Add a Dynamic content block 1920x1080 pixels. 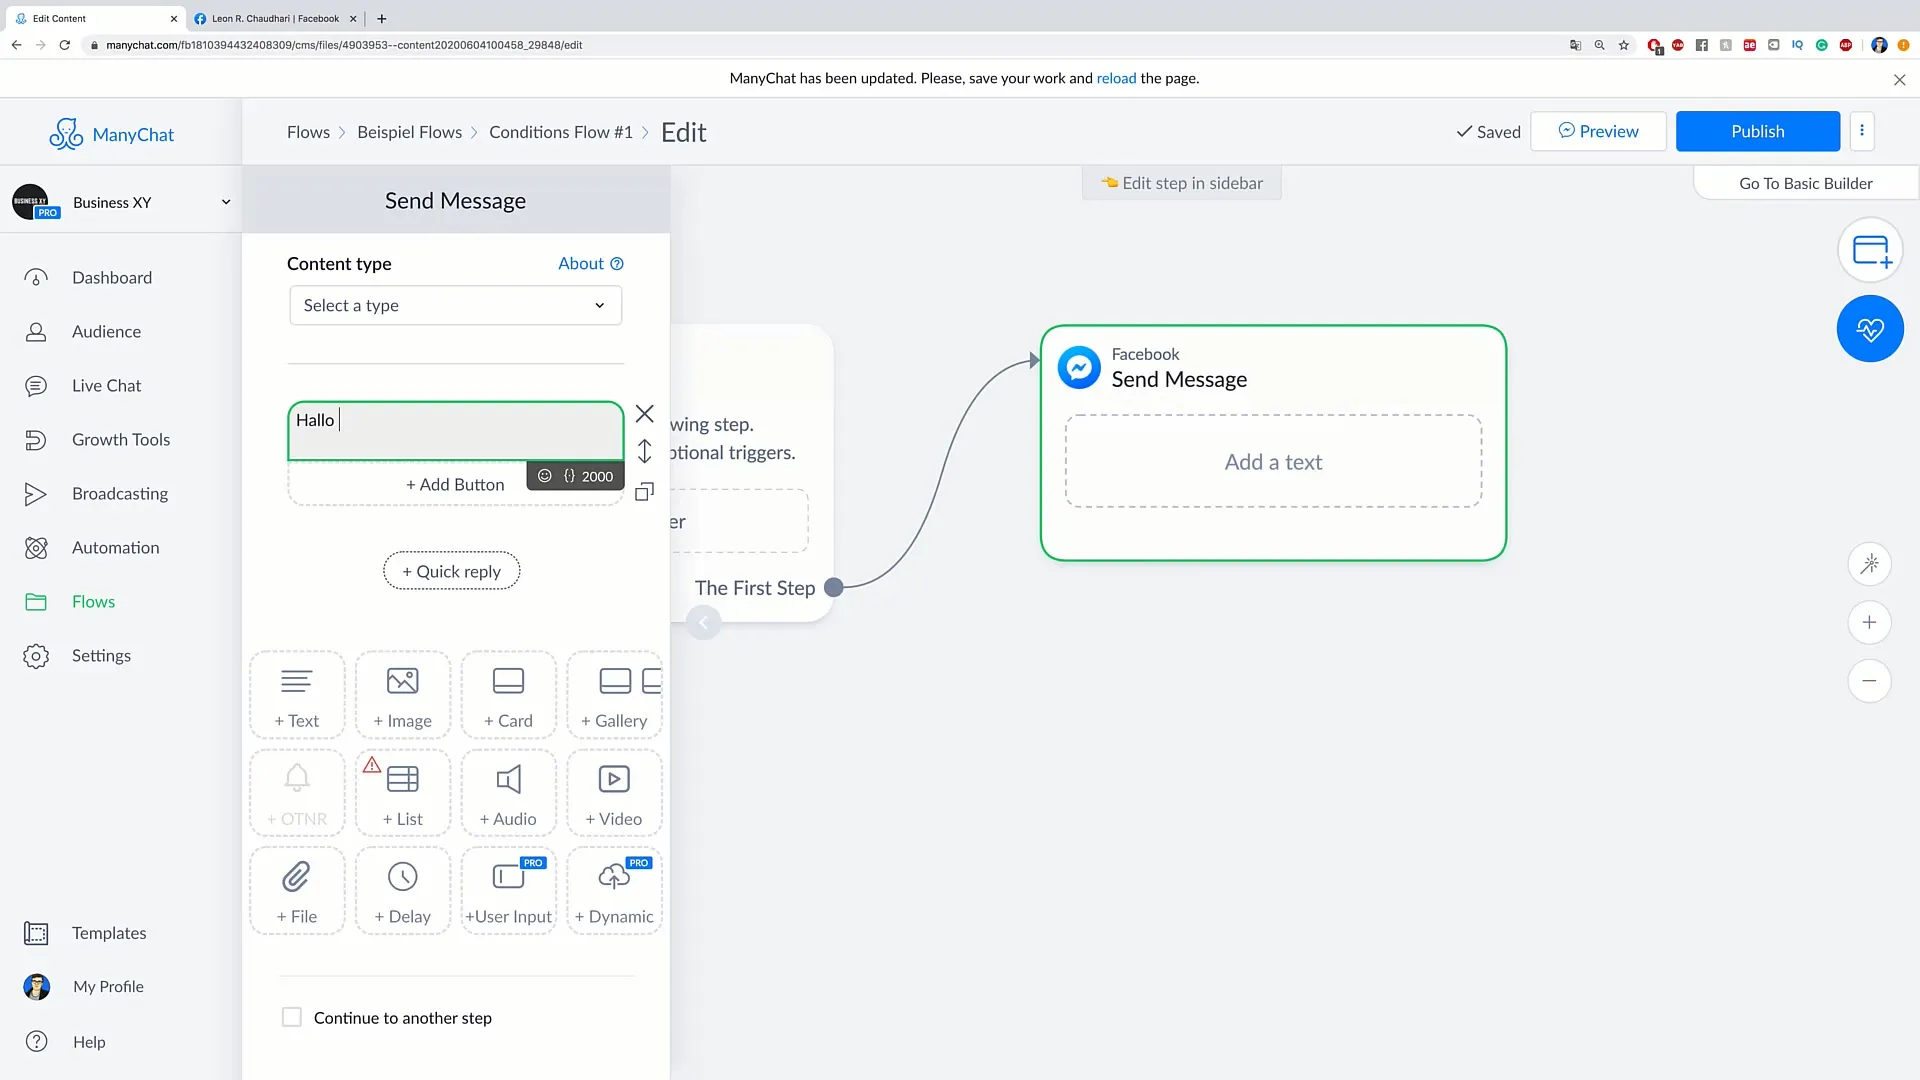[614, 892]
